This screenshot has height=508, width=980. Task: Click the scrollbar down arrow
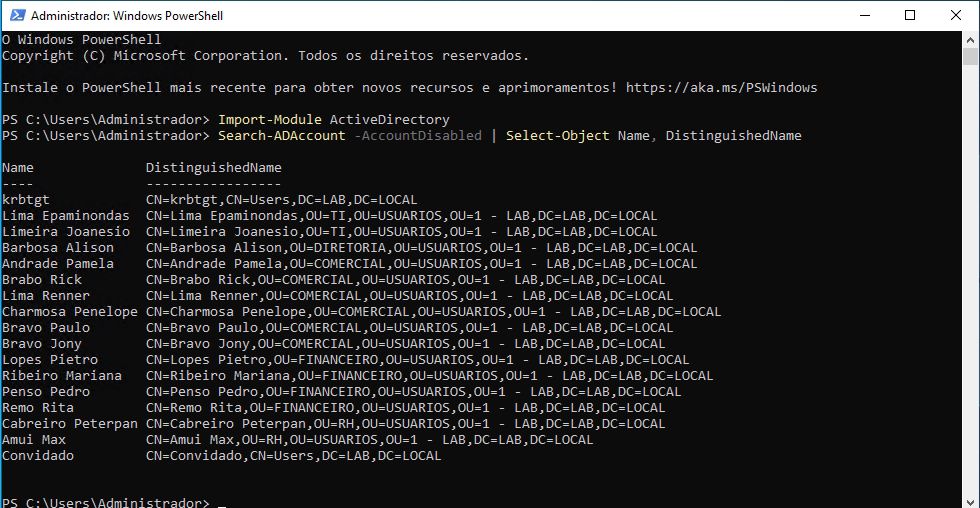point(970,501)
